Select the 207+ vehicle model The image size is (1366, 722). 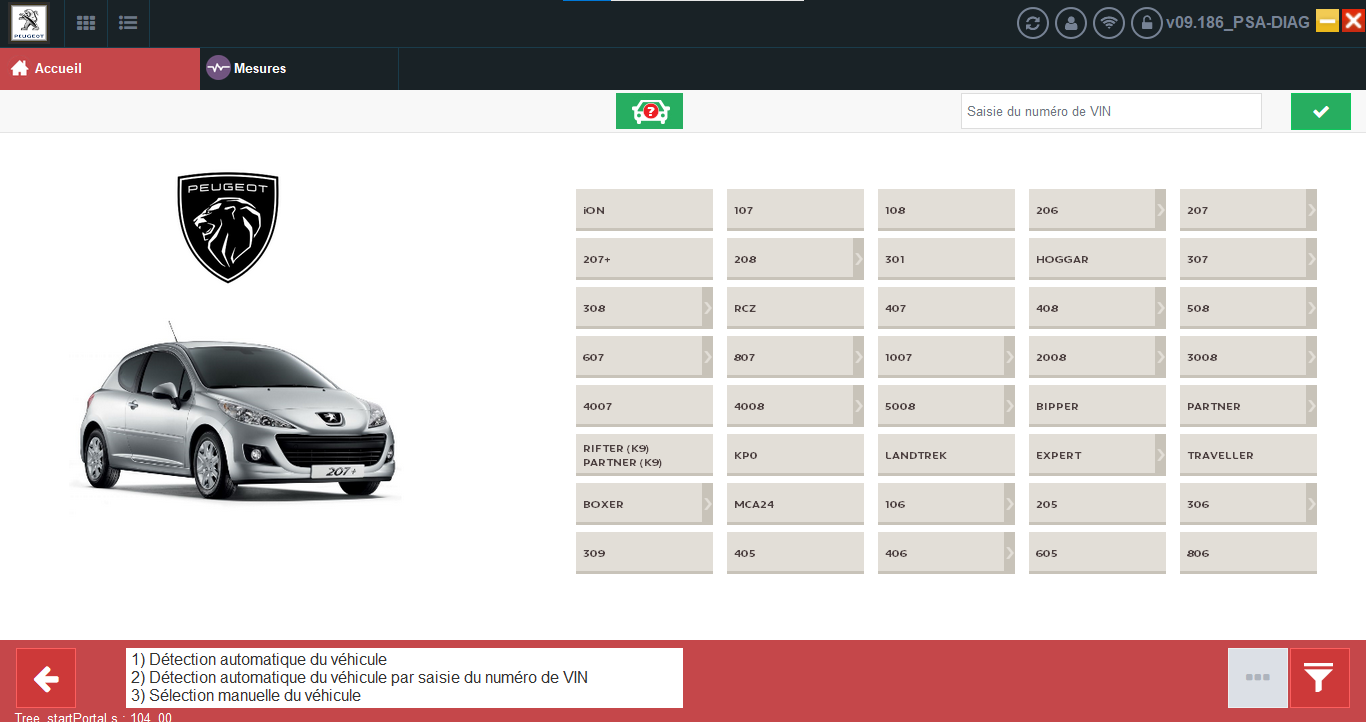pyautogui.click(x=644, y=259)
